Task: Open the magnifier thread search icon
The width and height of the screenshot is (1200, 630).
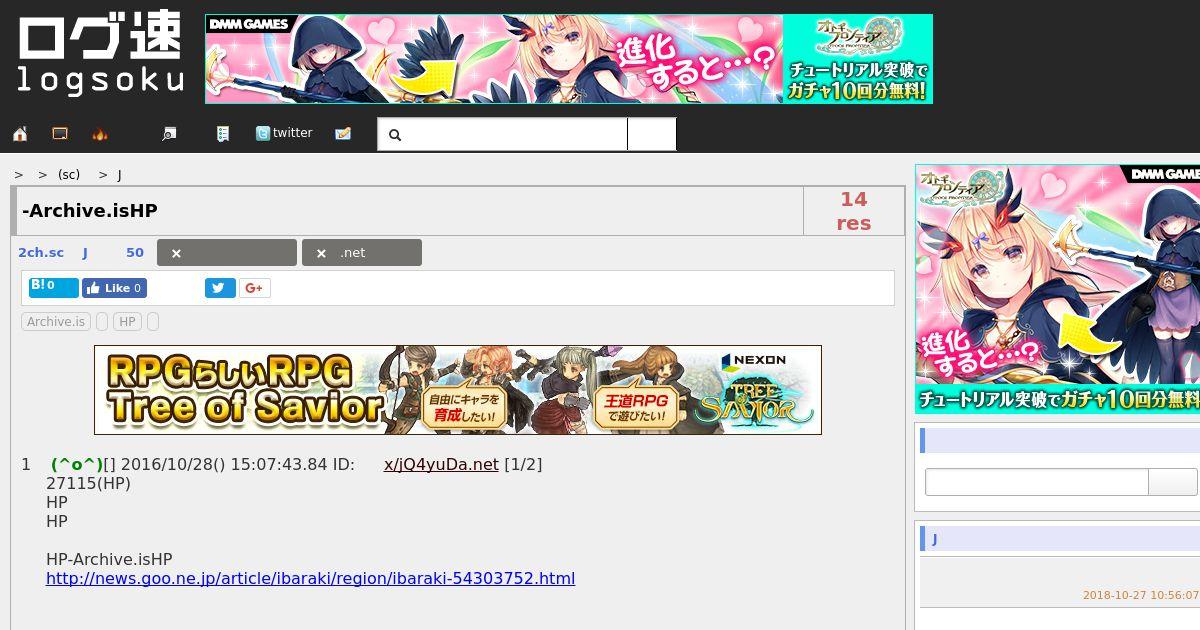Action: click(x=170, y=134)
